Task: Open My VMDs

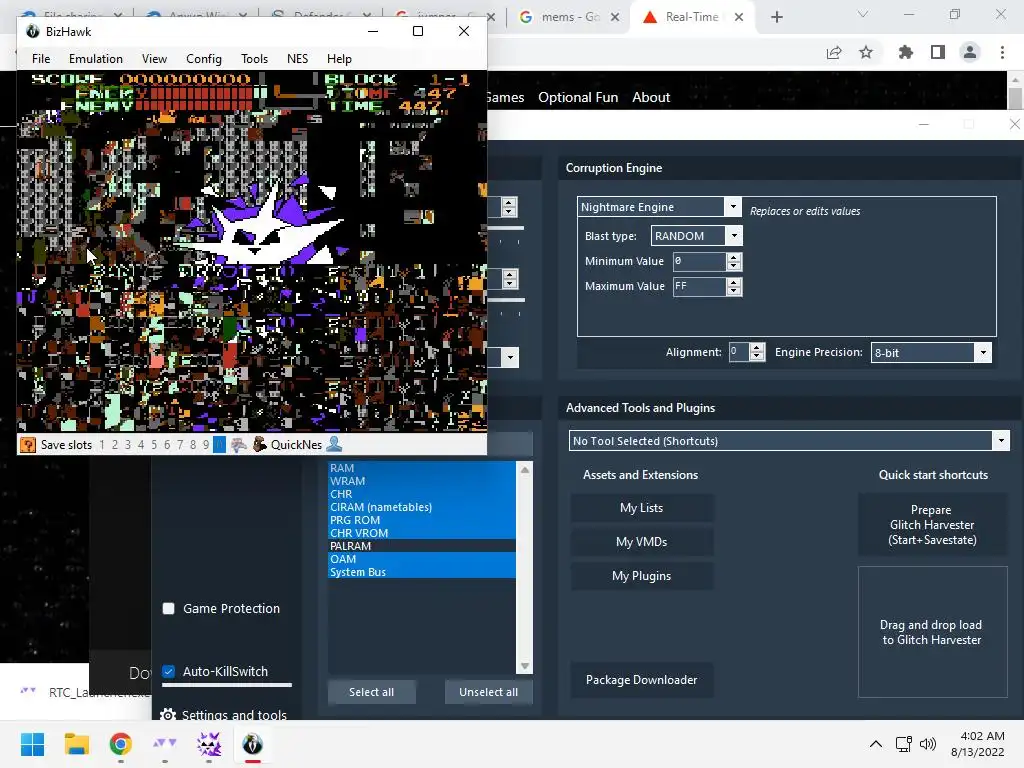Action: [642, 542]
